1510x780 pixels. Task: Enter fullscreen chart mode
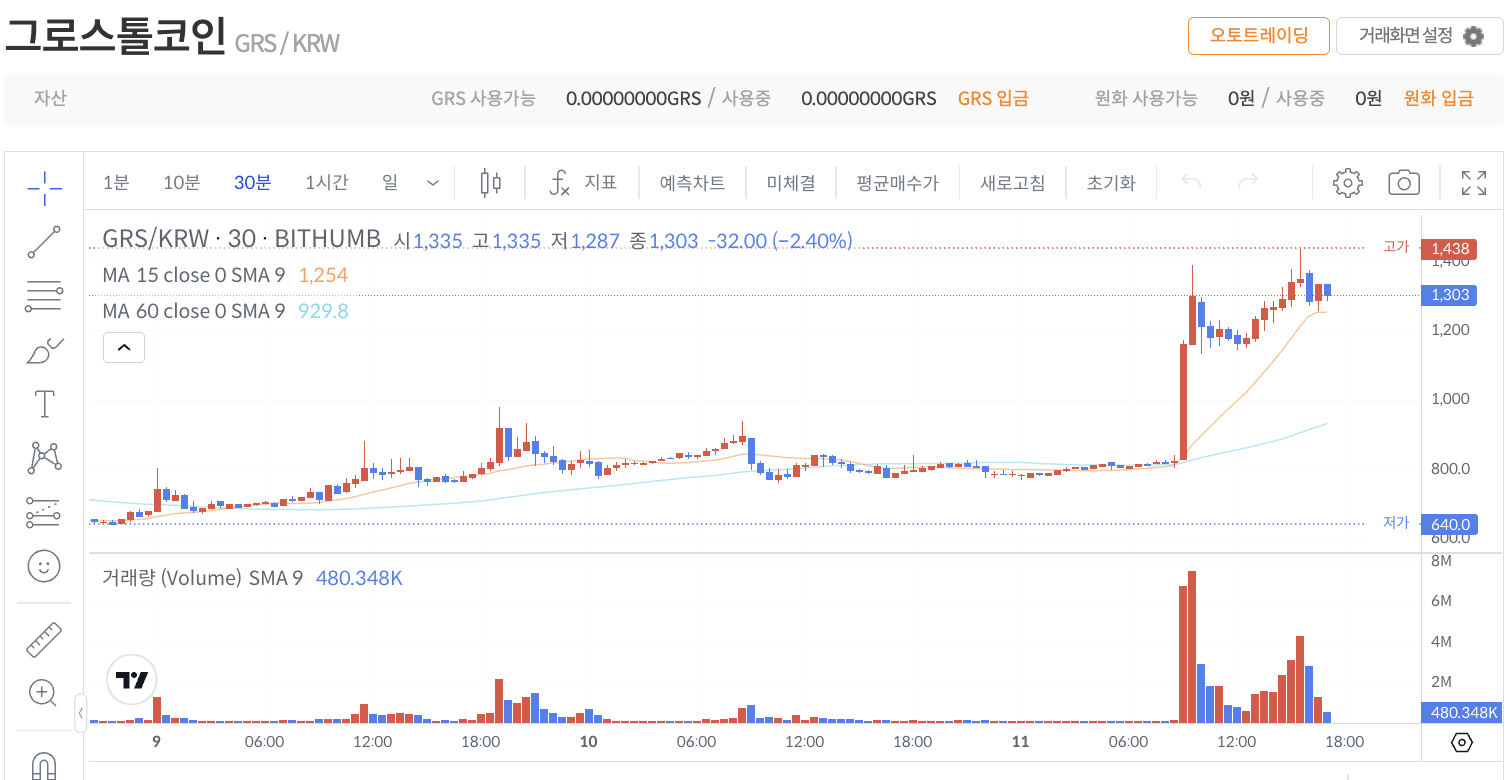pyautogui.click(x=1473, y=182)
